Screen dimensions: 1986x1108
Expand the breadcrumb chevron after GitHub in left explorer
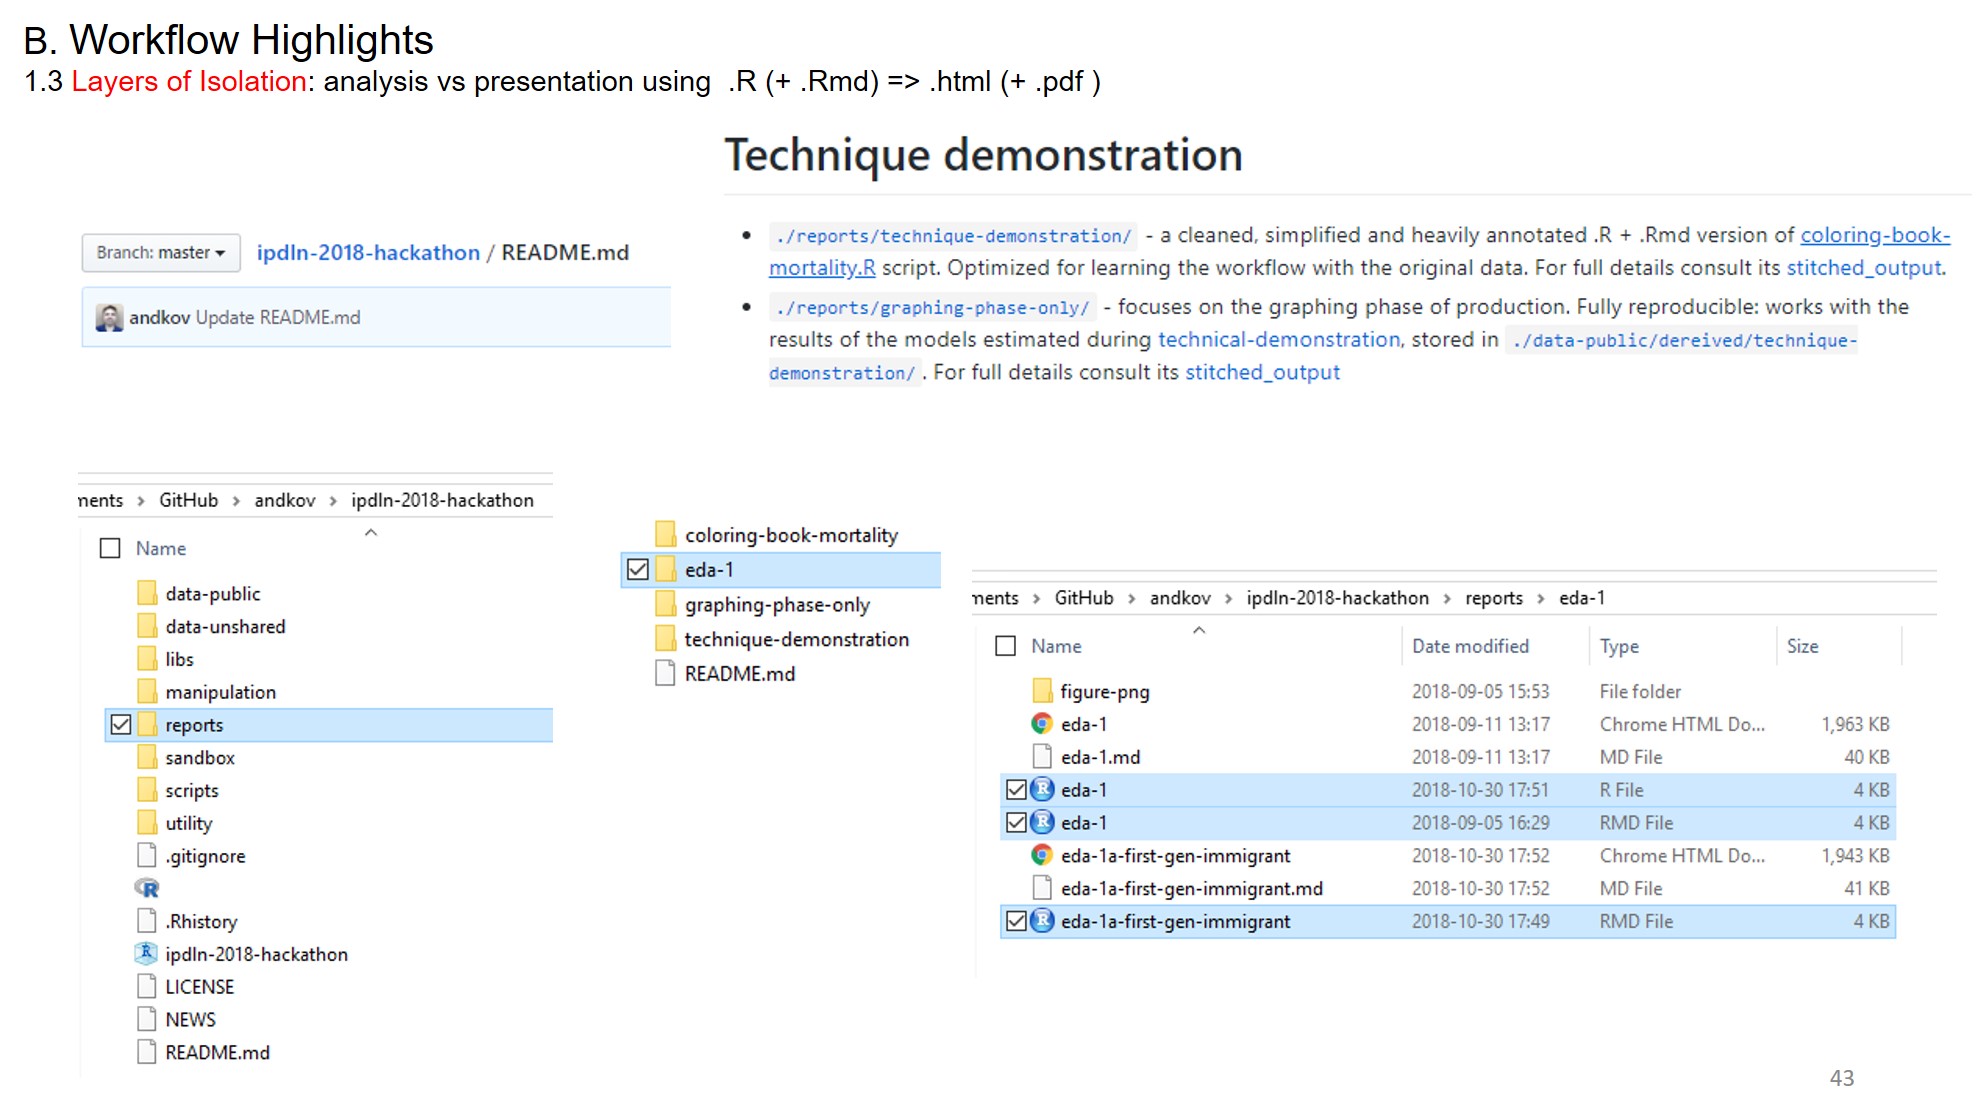[x=236, y=500]
